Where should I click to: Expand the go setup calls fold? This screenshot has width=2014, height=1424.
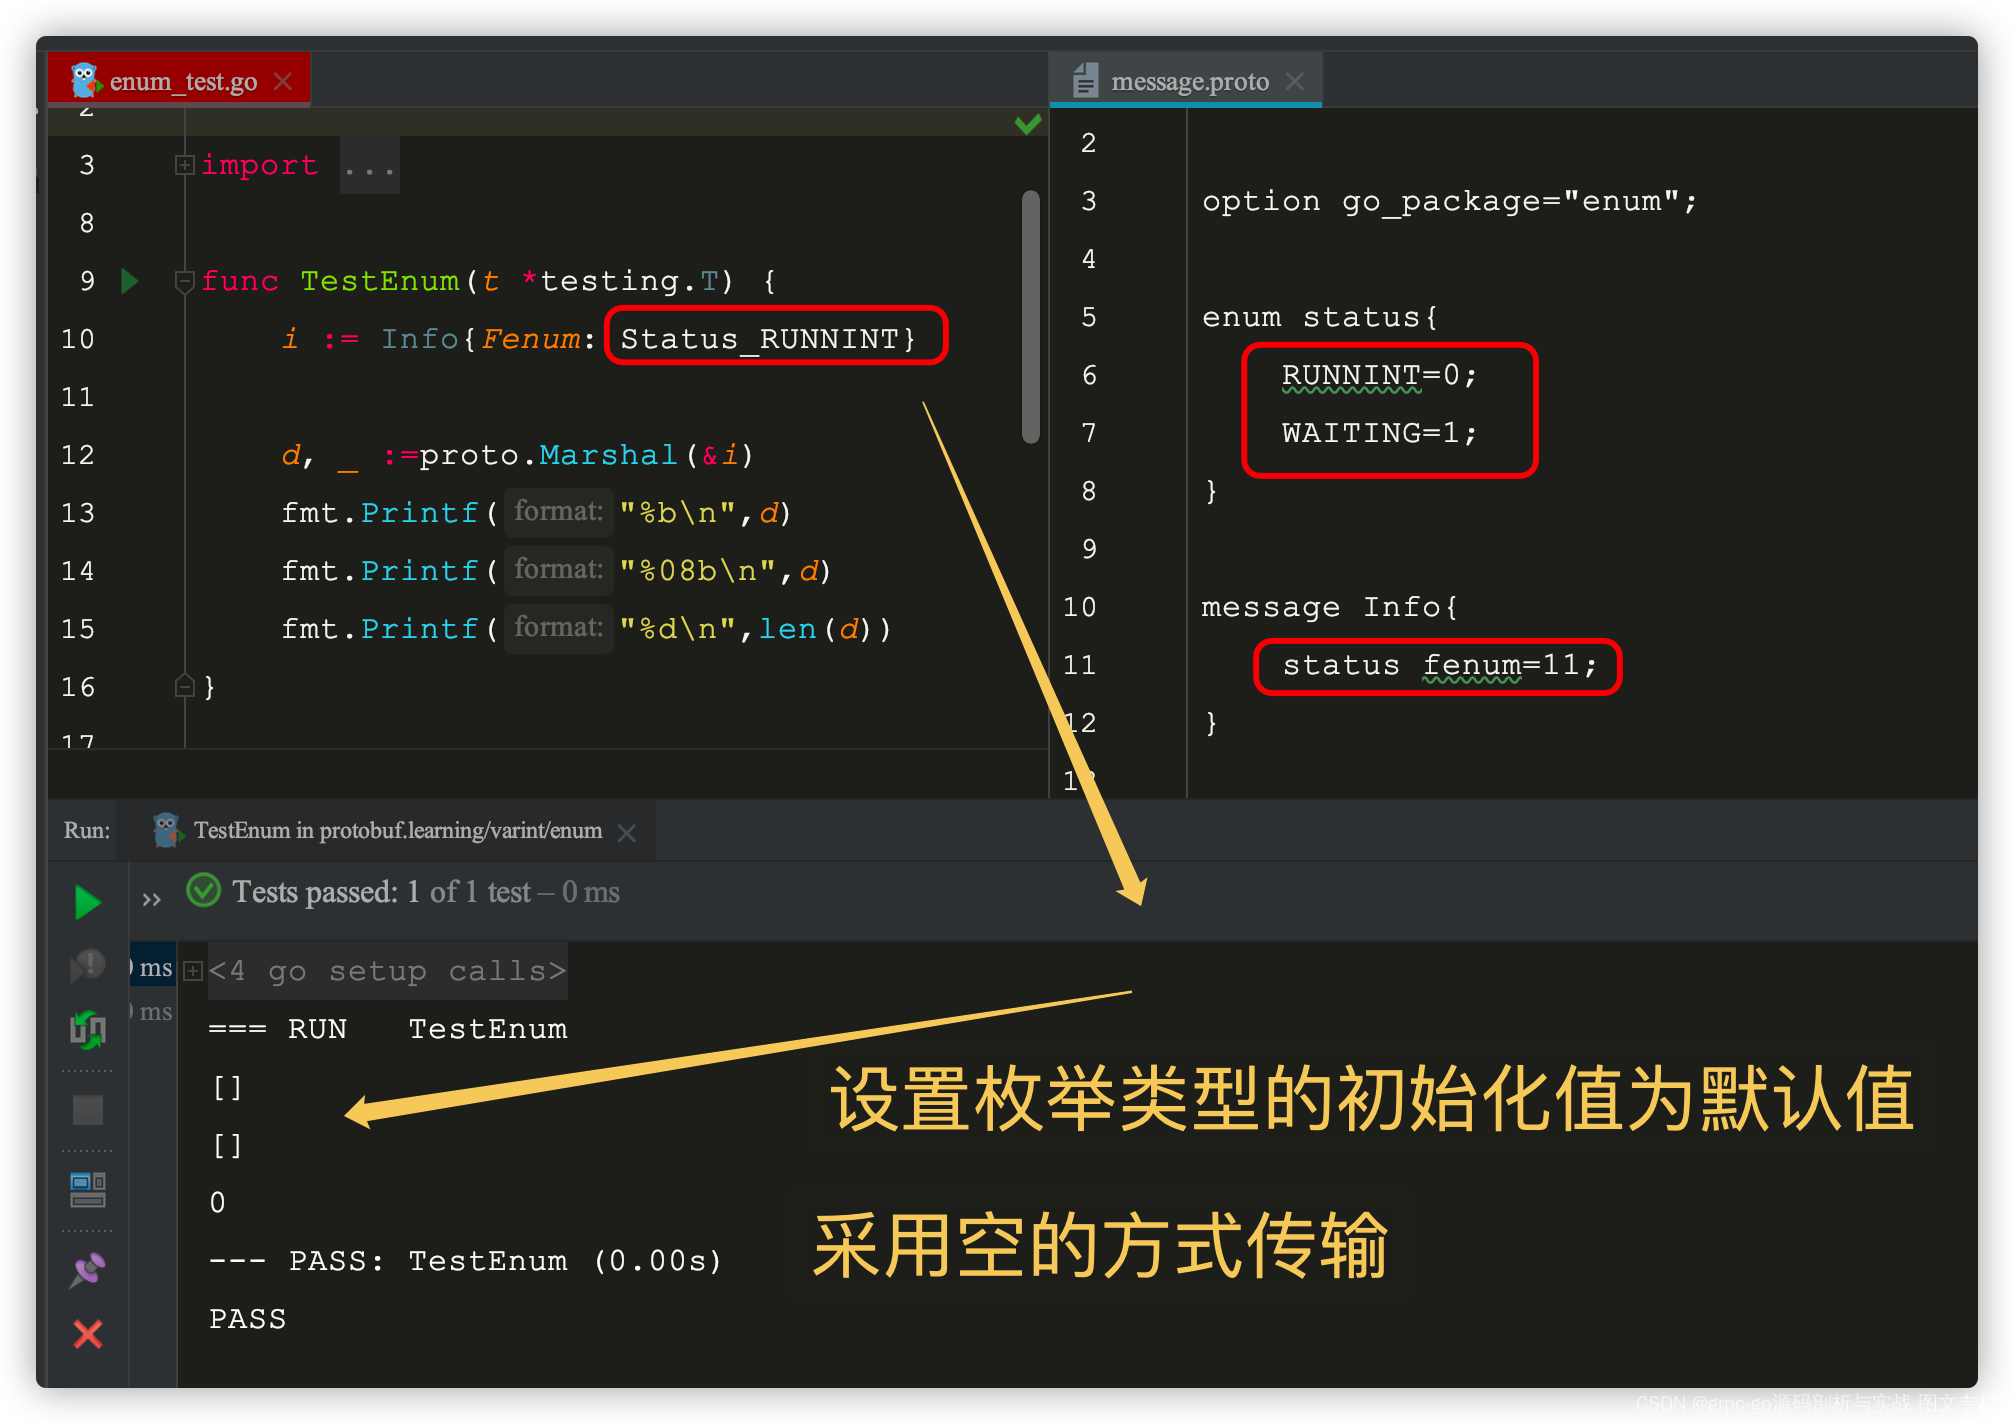tap(193, 971)
